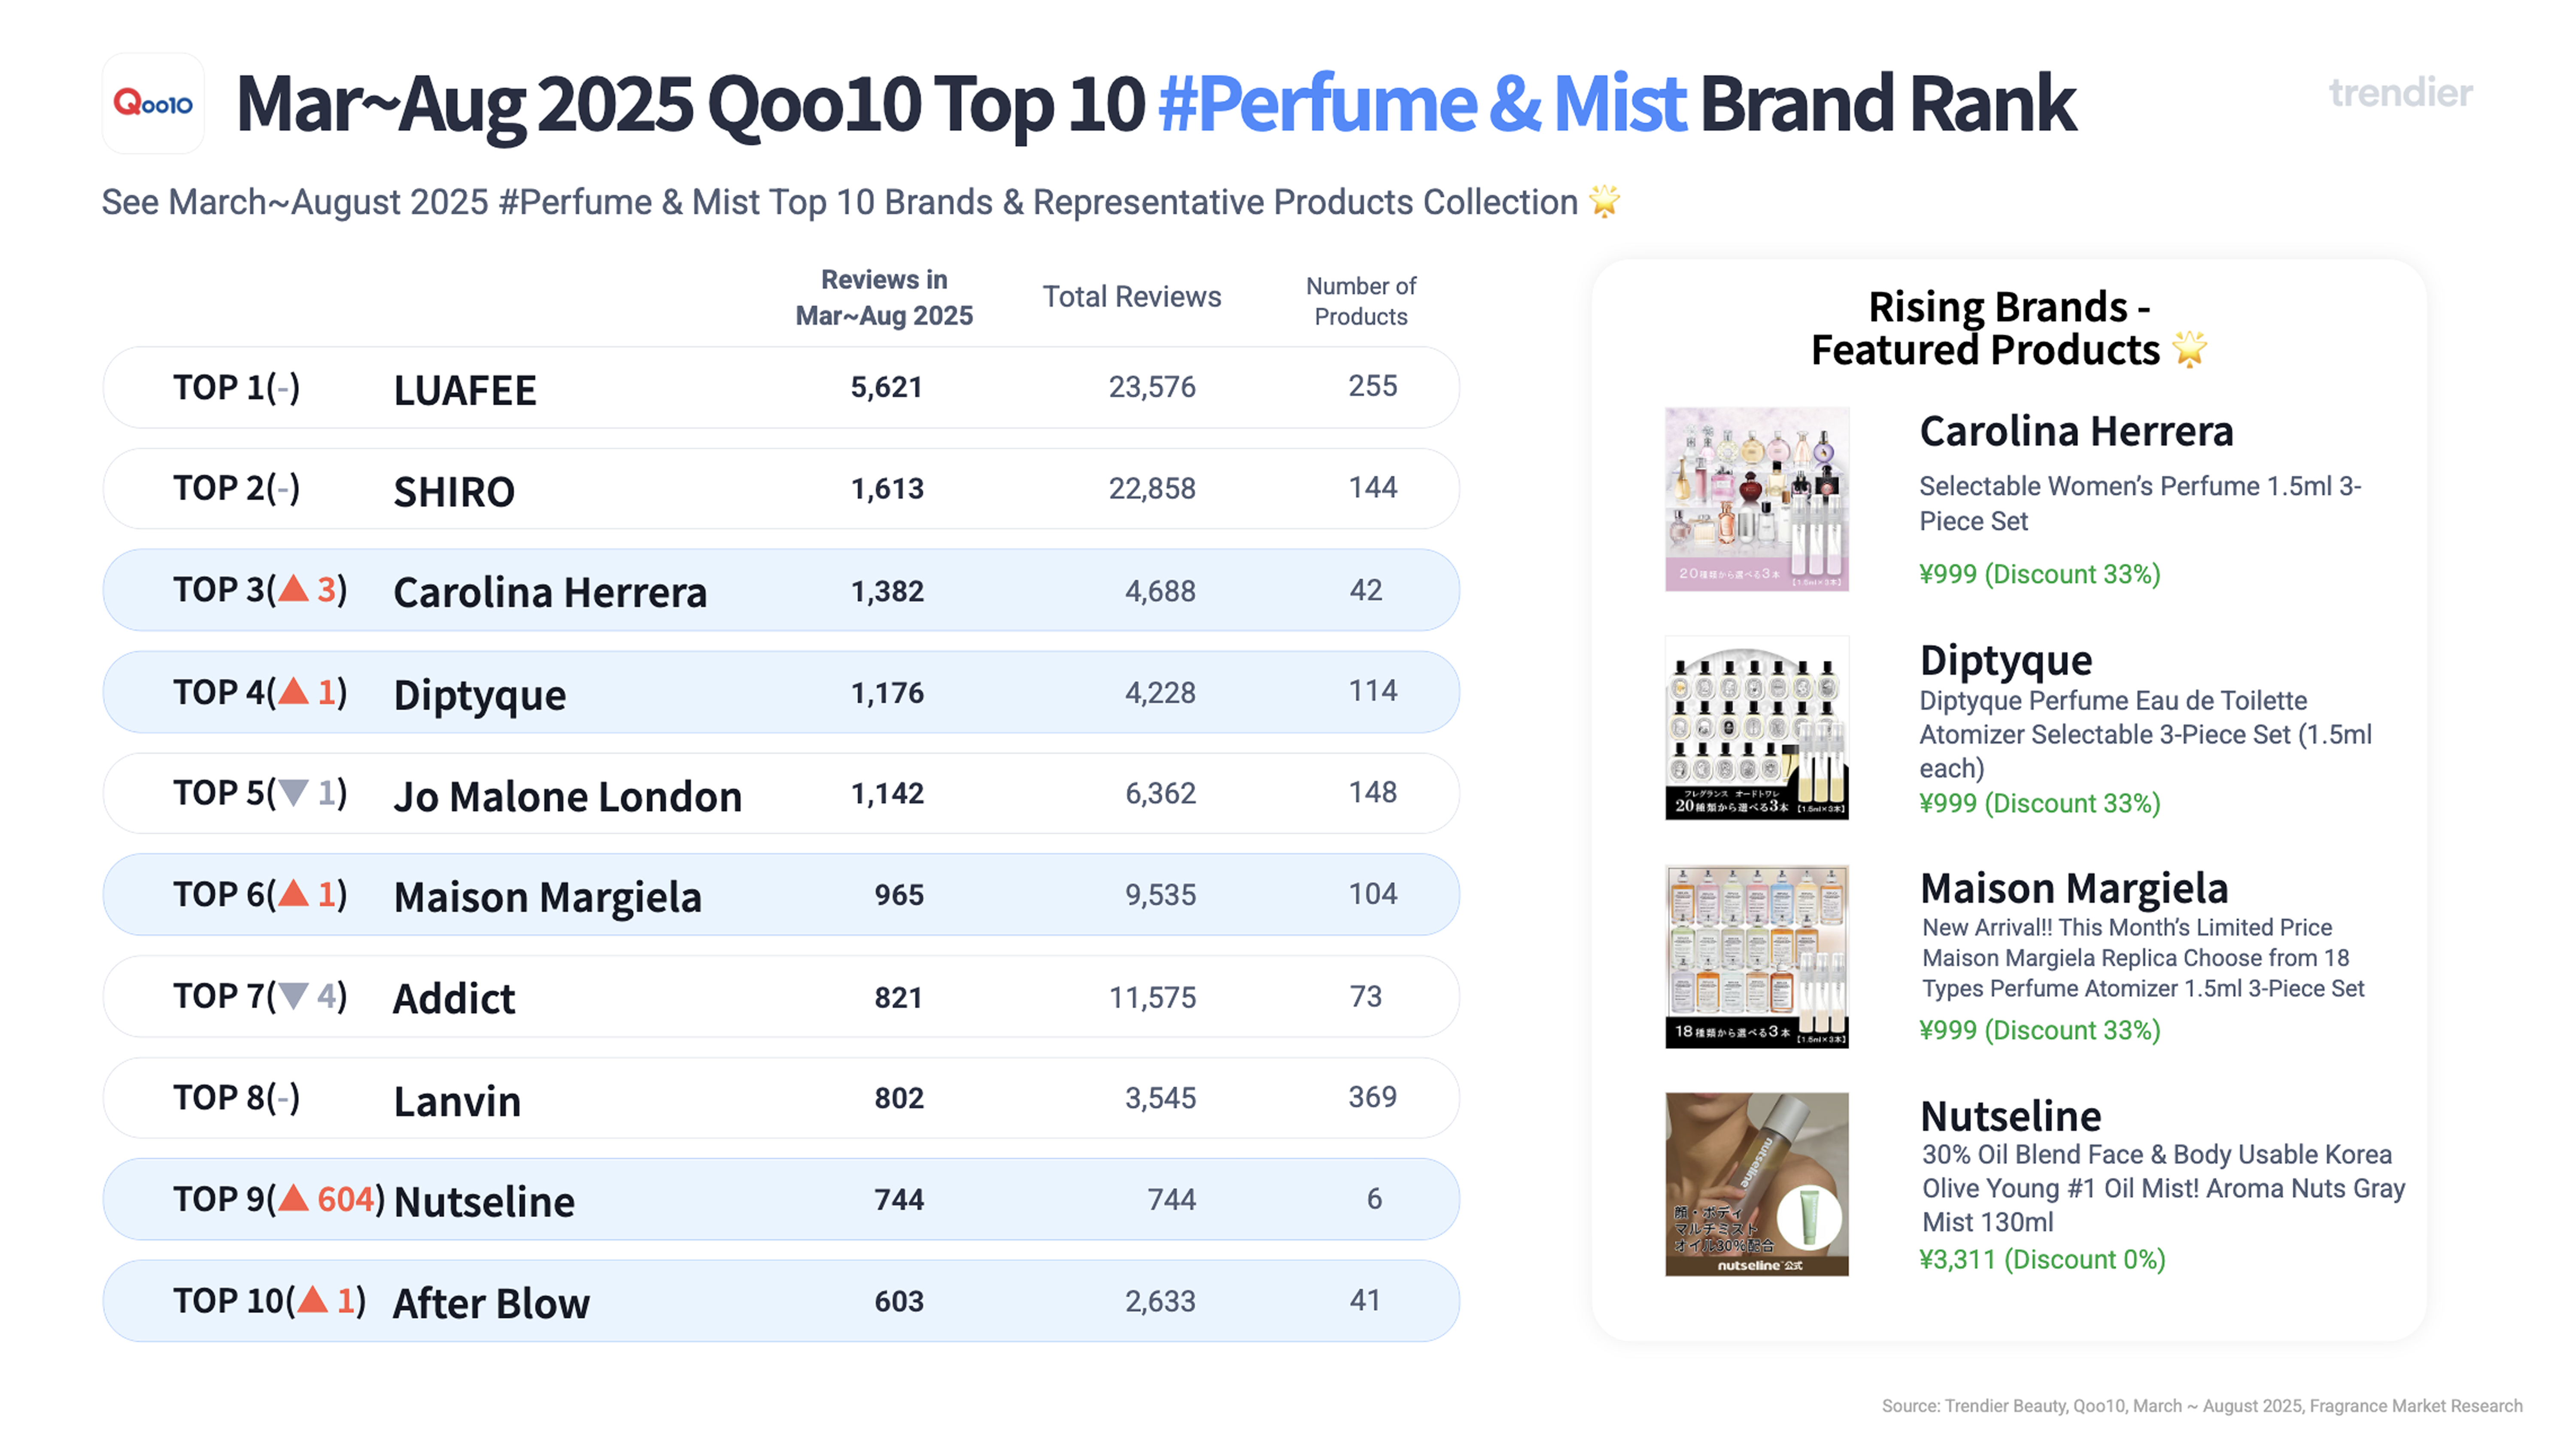Click the Nutseline ¥3,311 price text

click(x=2042, y=1259)
